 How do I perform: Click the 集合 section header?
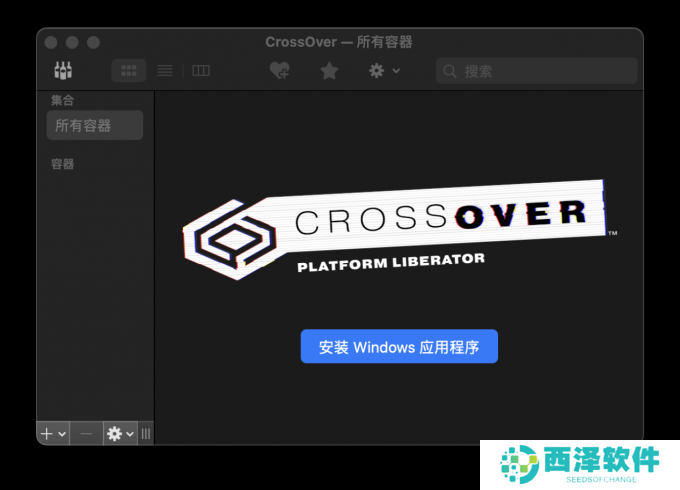point(63,100)
